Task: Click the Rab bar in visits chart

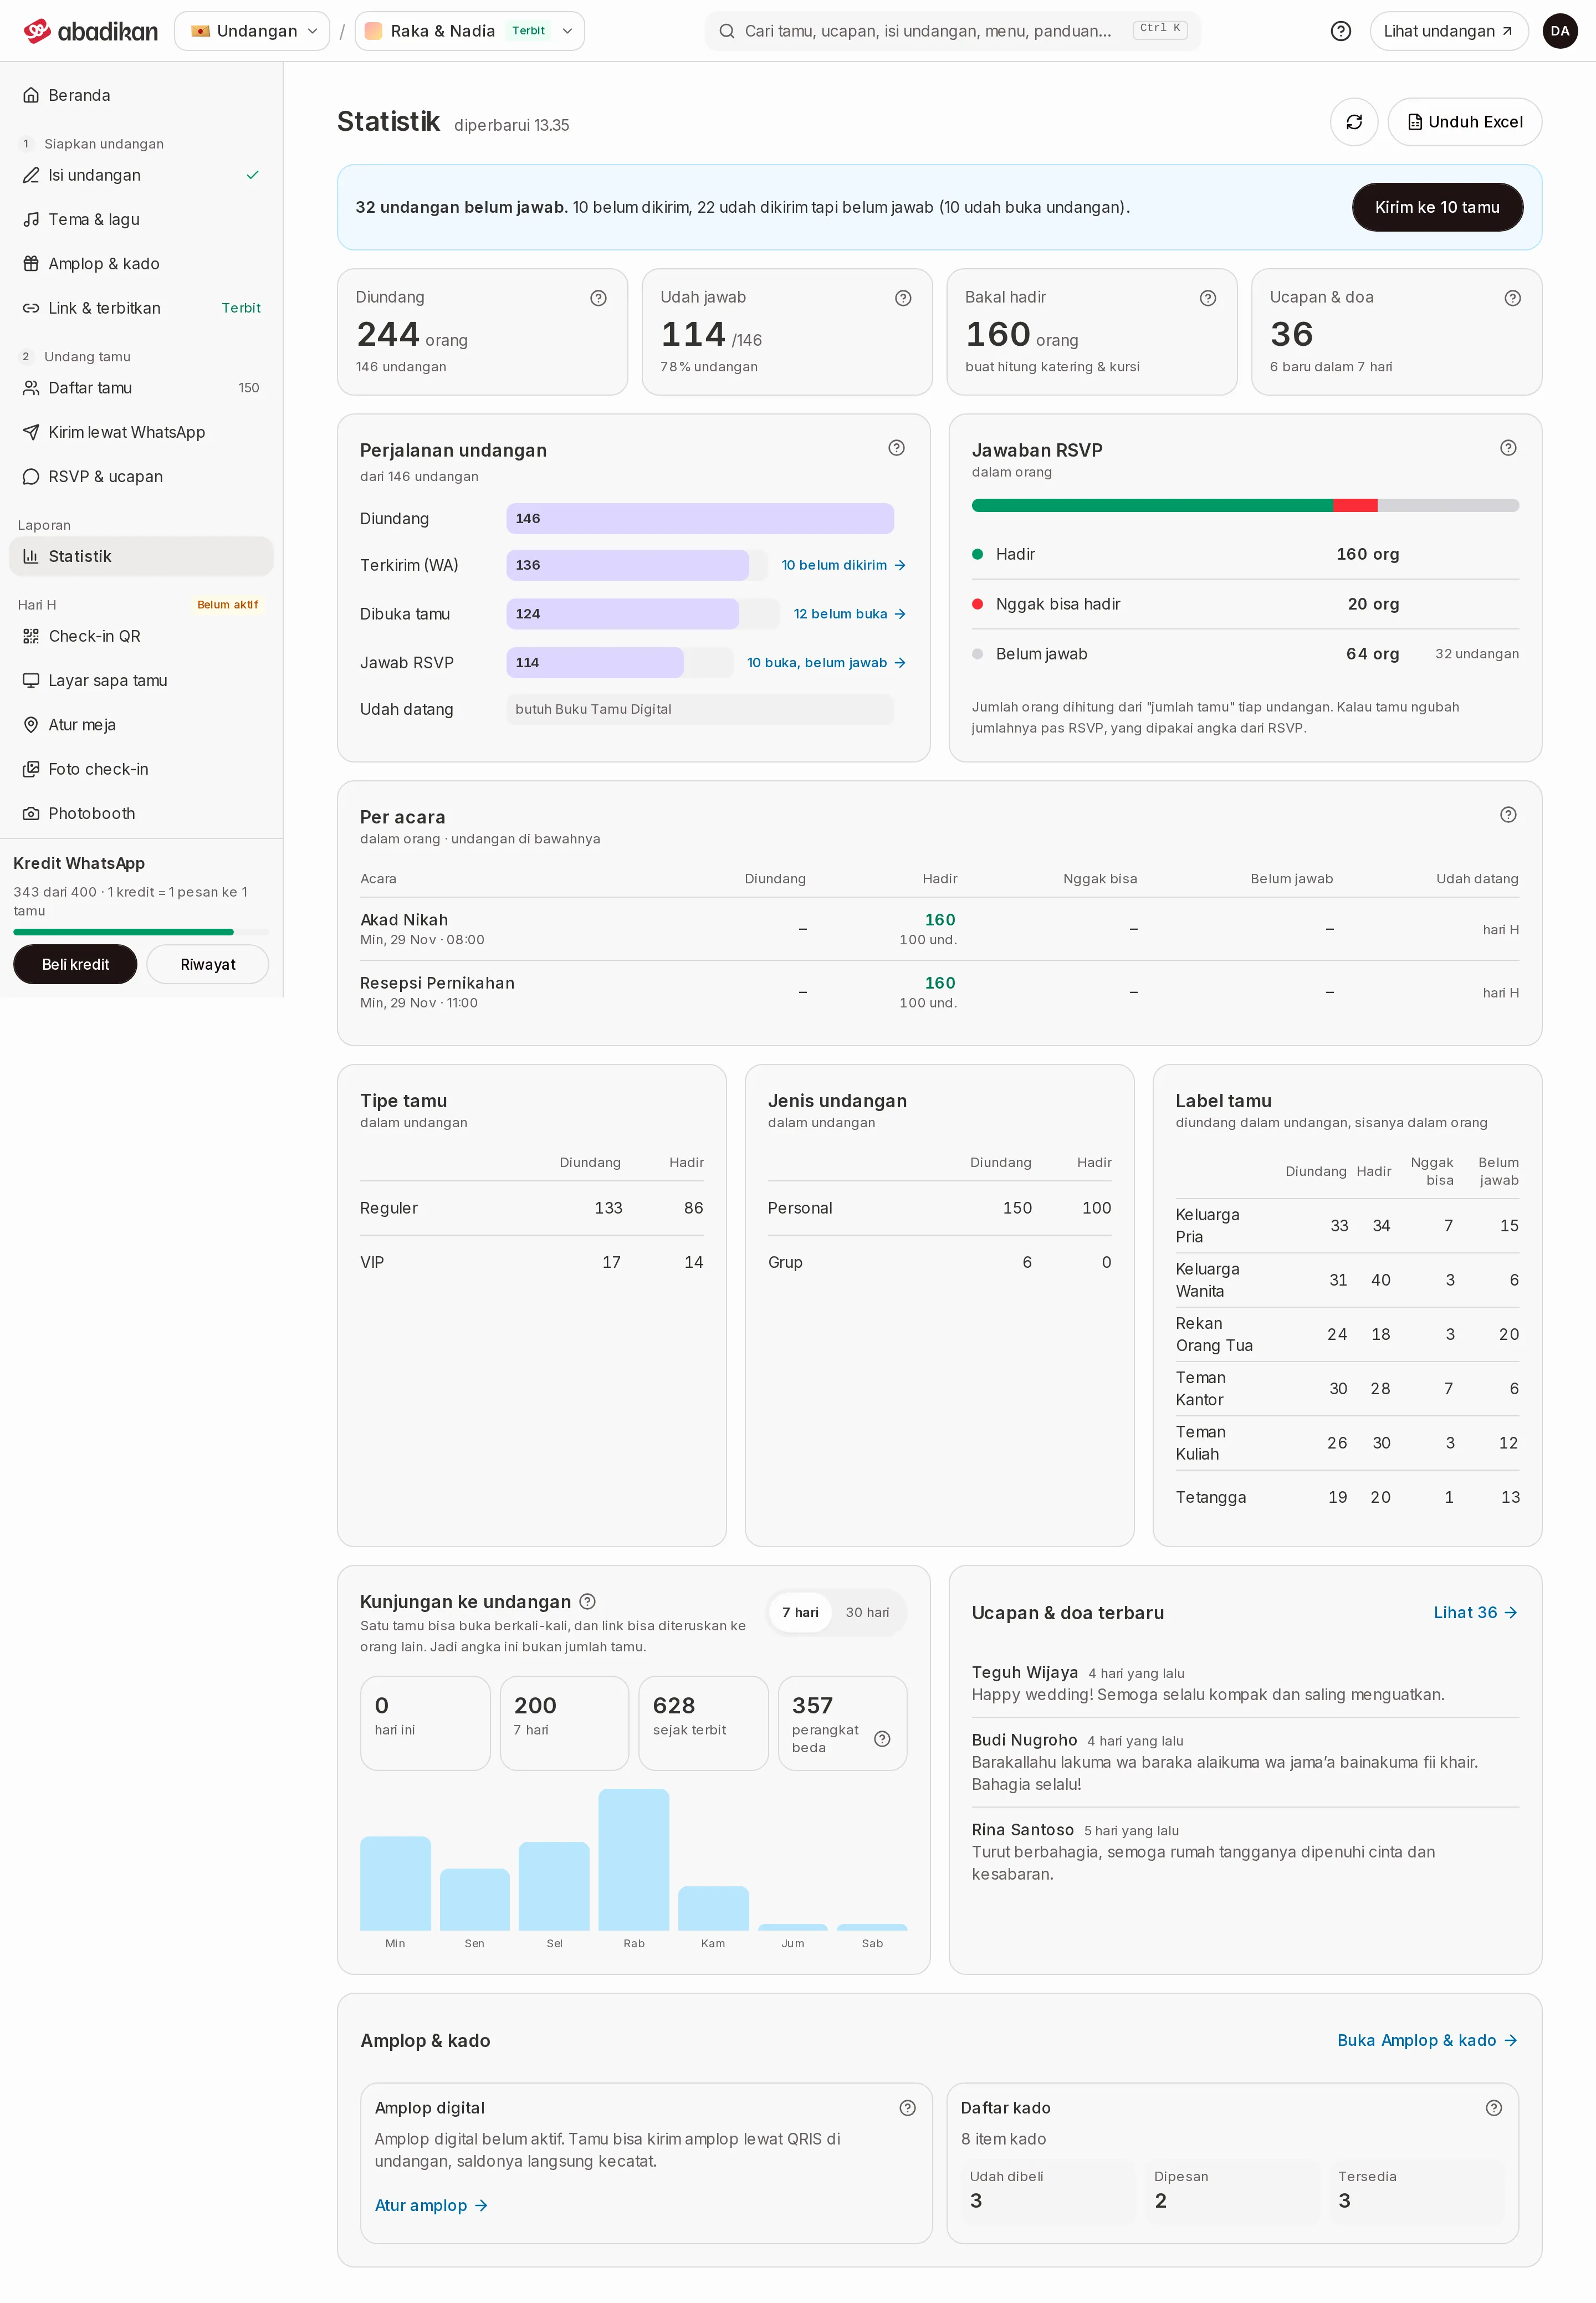Action: click(633, 1859)
